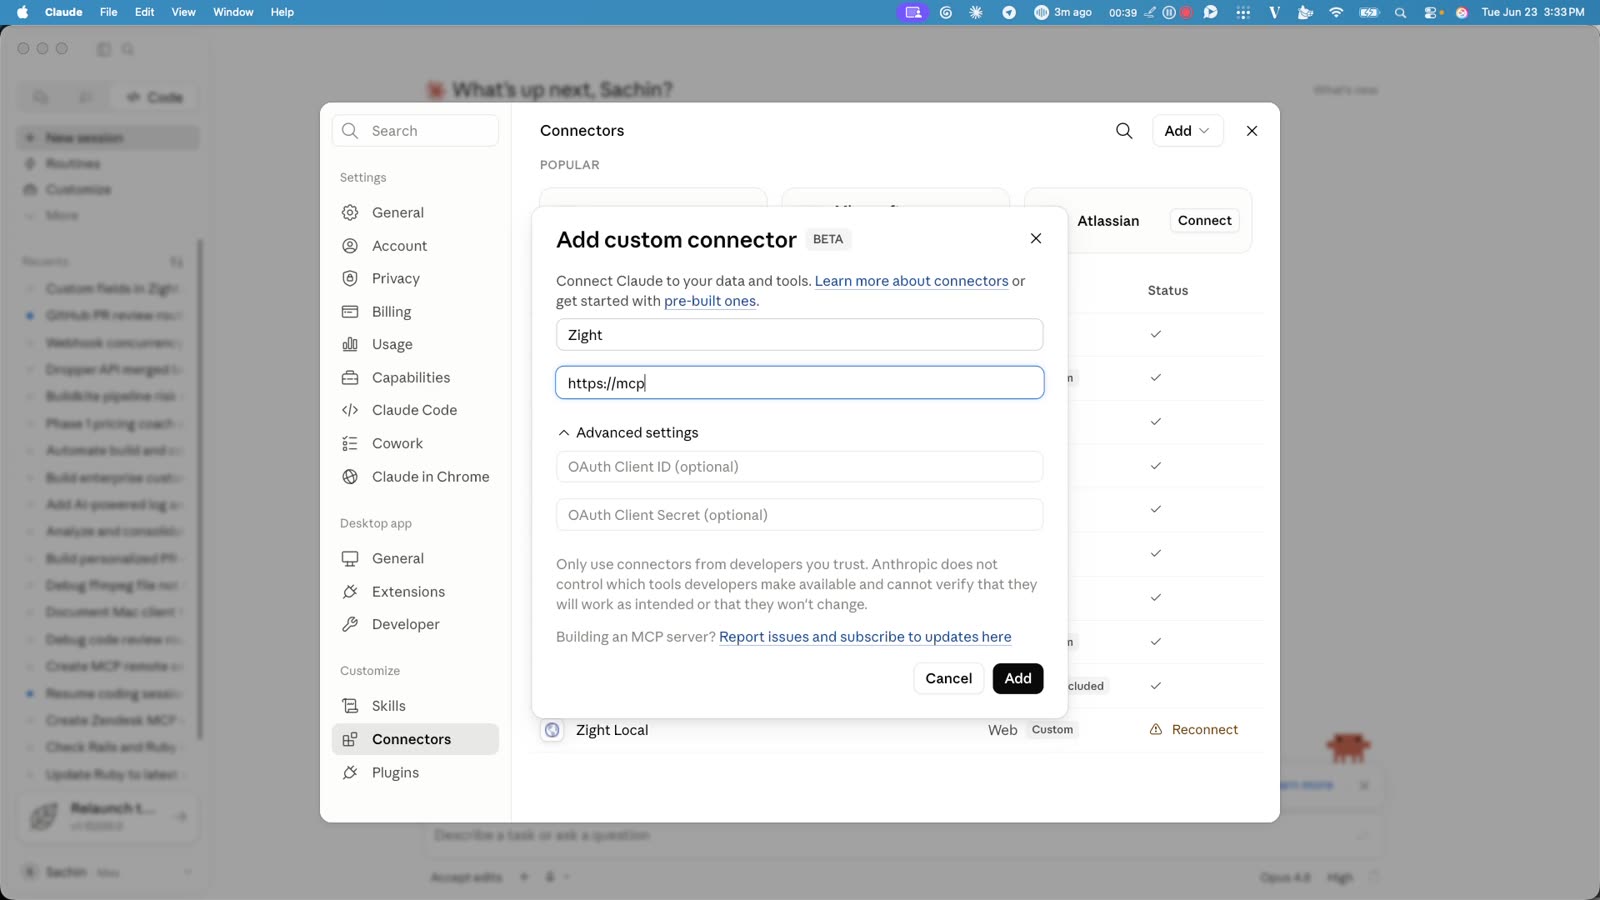Collapse Advanced settings section

pyautogui.click(x=628, y=432)
